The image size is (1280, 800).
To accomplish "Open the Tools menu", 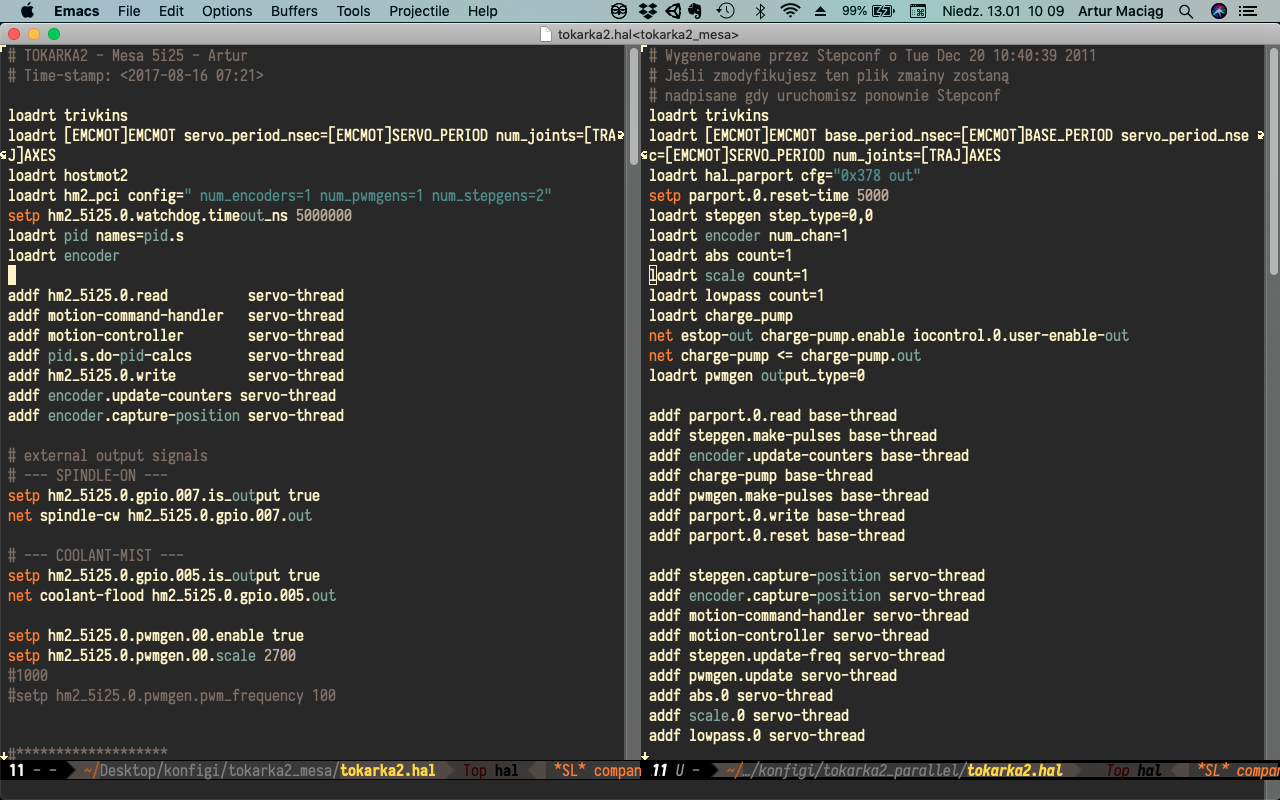I will tap(353, 11).
